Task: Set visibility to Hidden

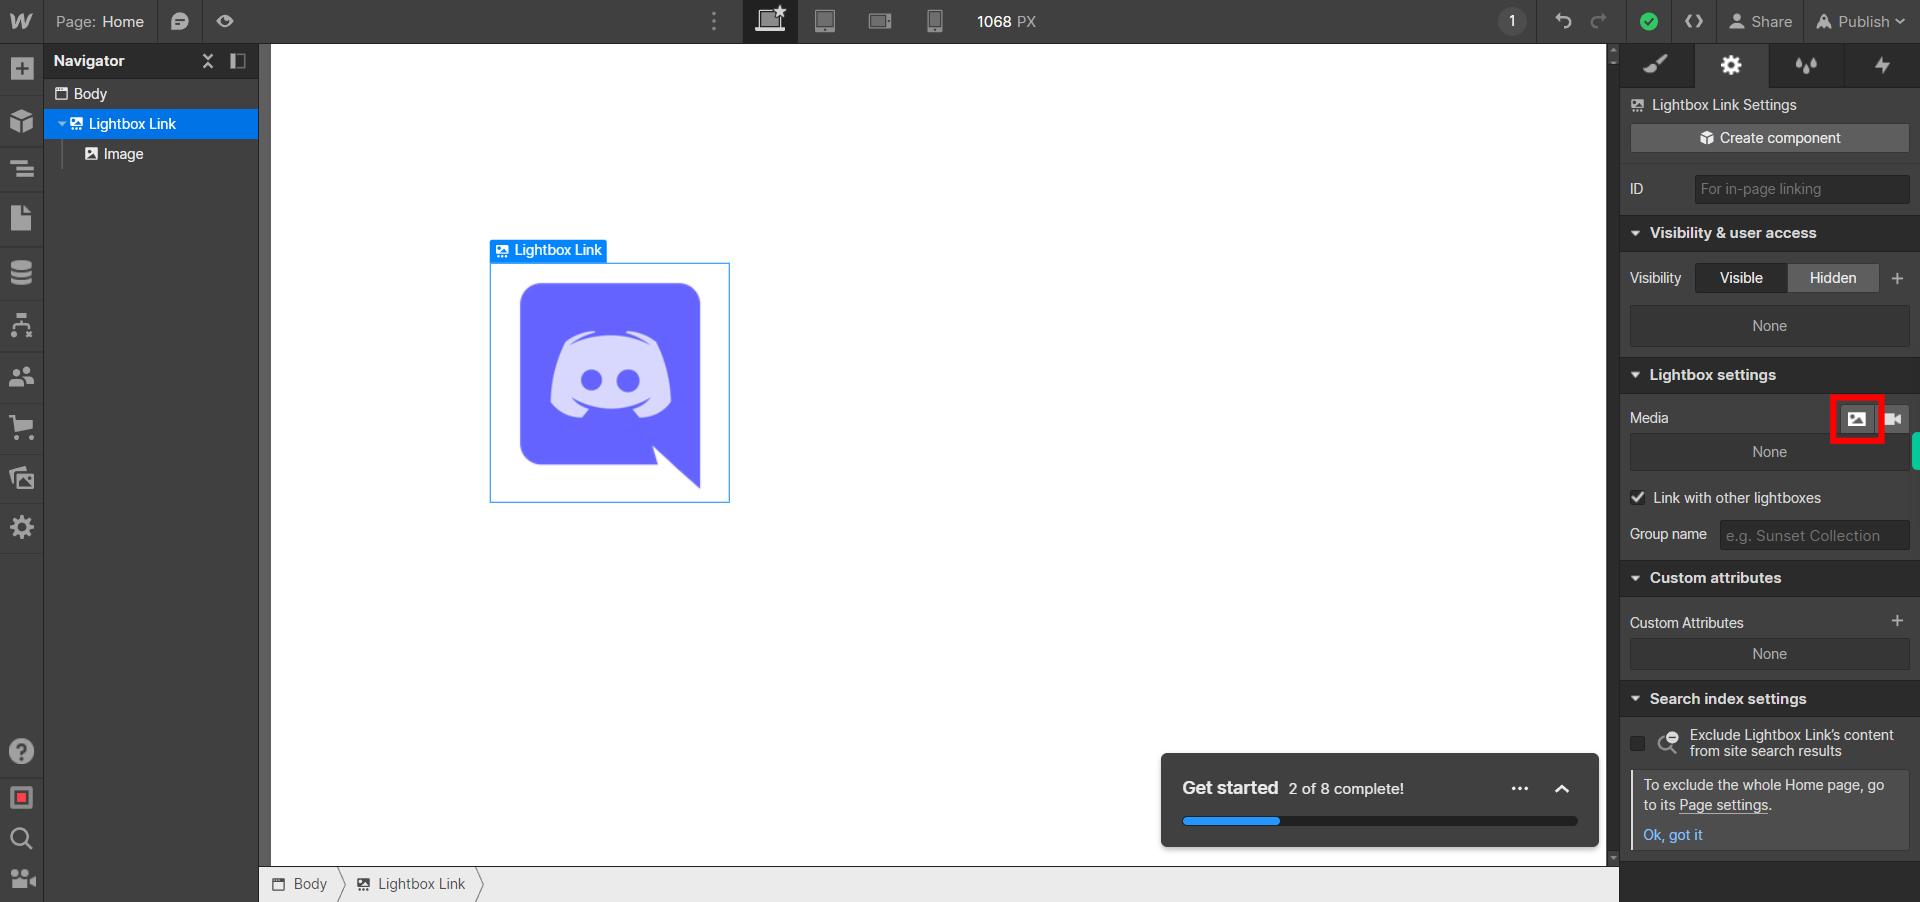Action: point(1832,278)
